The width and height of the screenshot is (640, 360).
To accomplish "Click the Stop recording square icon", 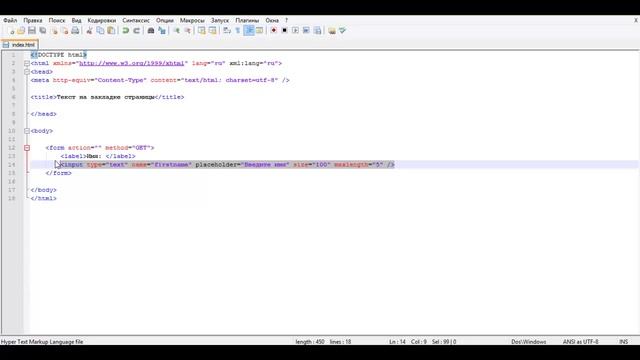I will pyautogui.click(x=284, y=31).
